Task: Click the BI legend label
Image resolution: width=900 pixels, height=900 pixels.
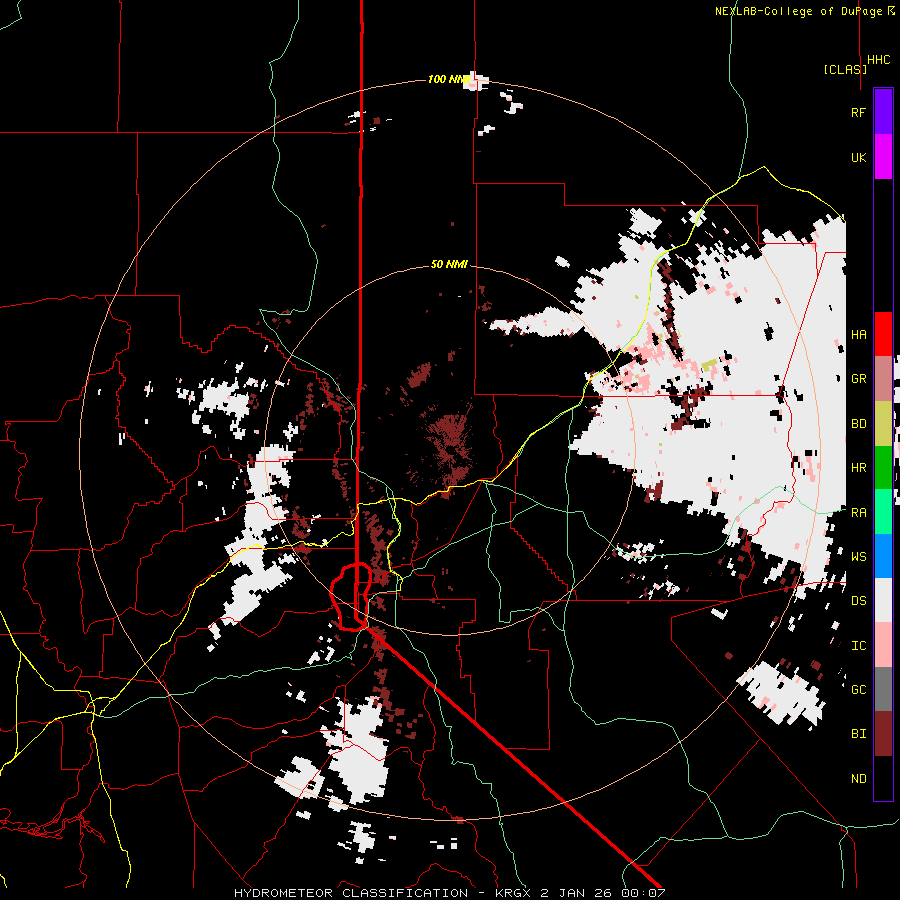Action: point(858,734)
